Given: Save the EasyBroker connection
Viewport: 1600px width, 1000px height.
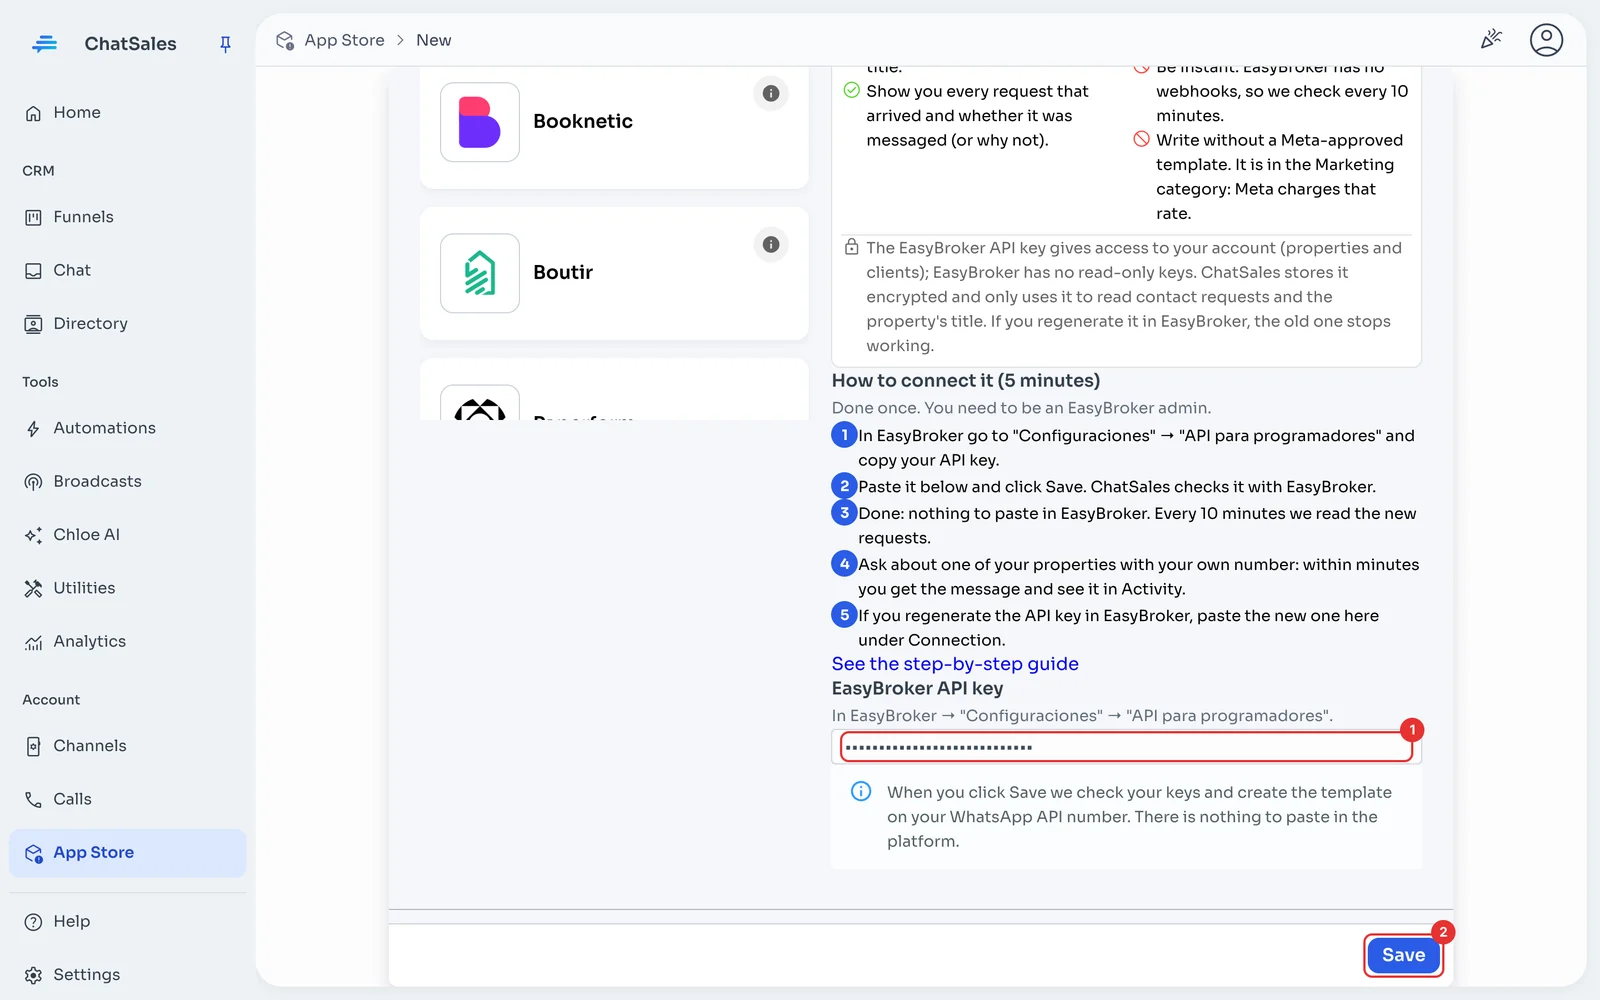Looking at the screenshot, I should point(1403,955).
